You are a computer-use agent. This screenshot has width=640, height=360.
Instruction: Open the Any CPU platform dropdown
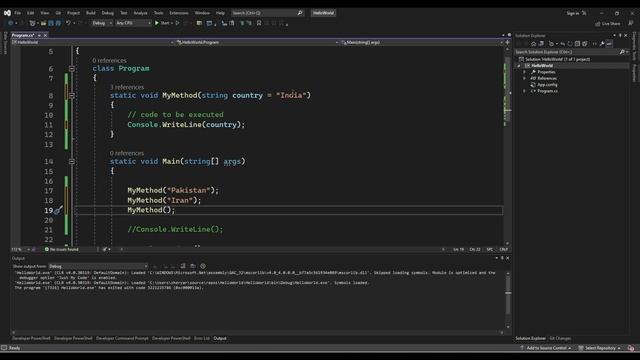click(x=133, y=23)
